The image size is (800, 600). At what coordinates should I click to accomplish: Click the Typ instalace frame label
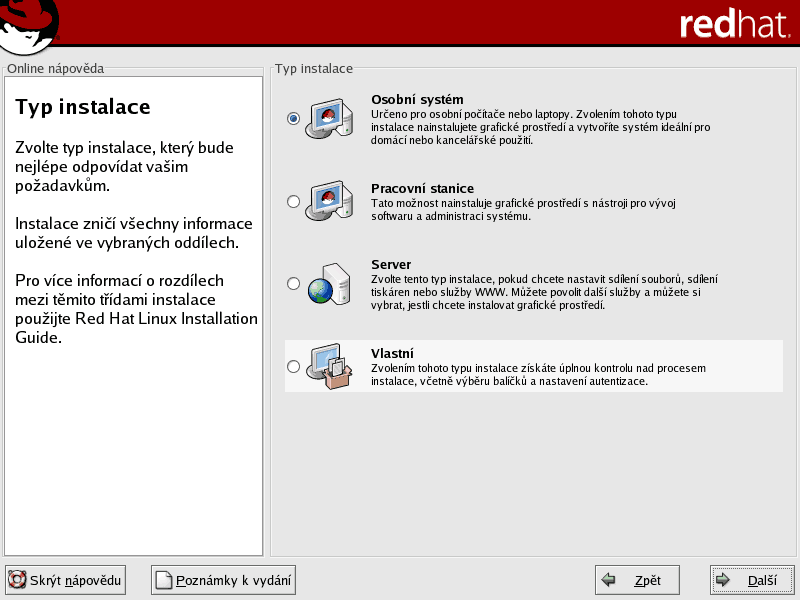[314, 68]
